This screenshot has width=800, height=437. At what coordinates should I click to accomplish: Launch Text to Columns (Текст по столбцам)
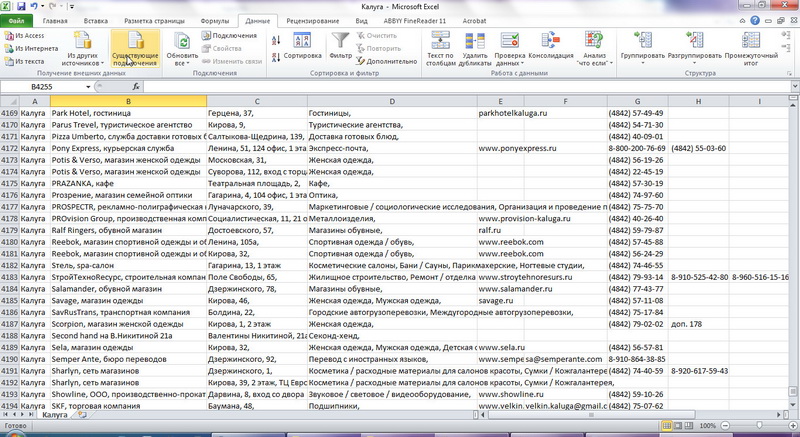tap(440, 48)
